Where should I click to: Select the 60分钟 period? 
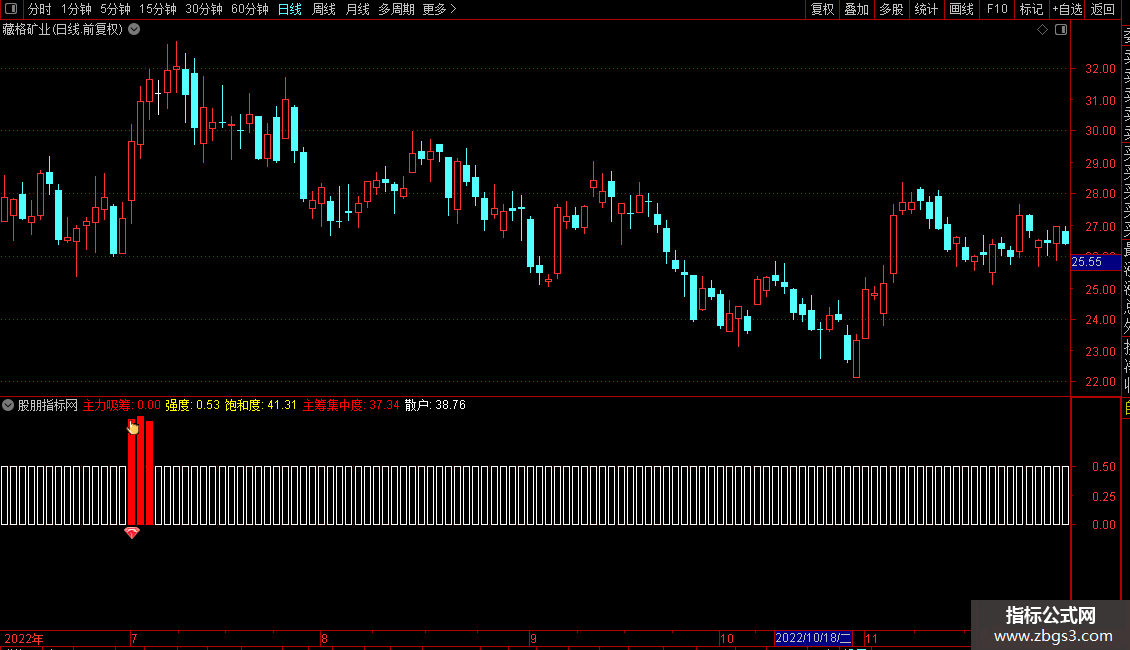coord(249,9)
